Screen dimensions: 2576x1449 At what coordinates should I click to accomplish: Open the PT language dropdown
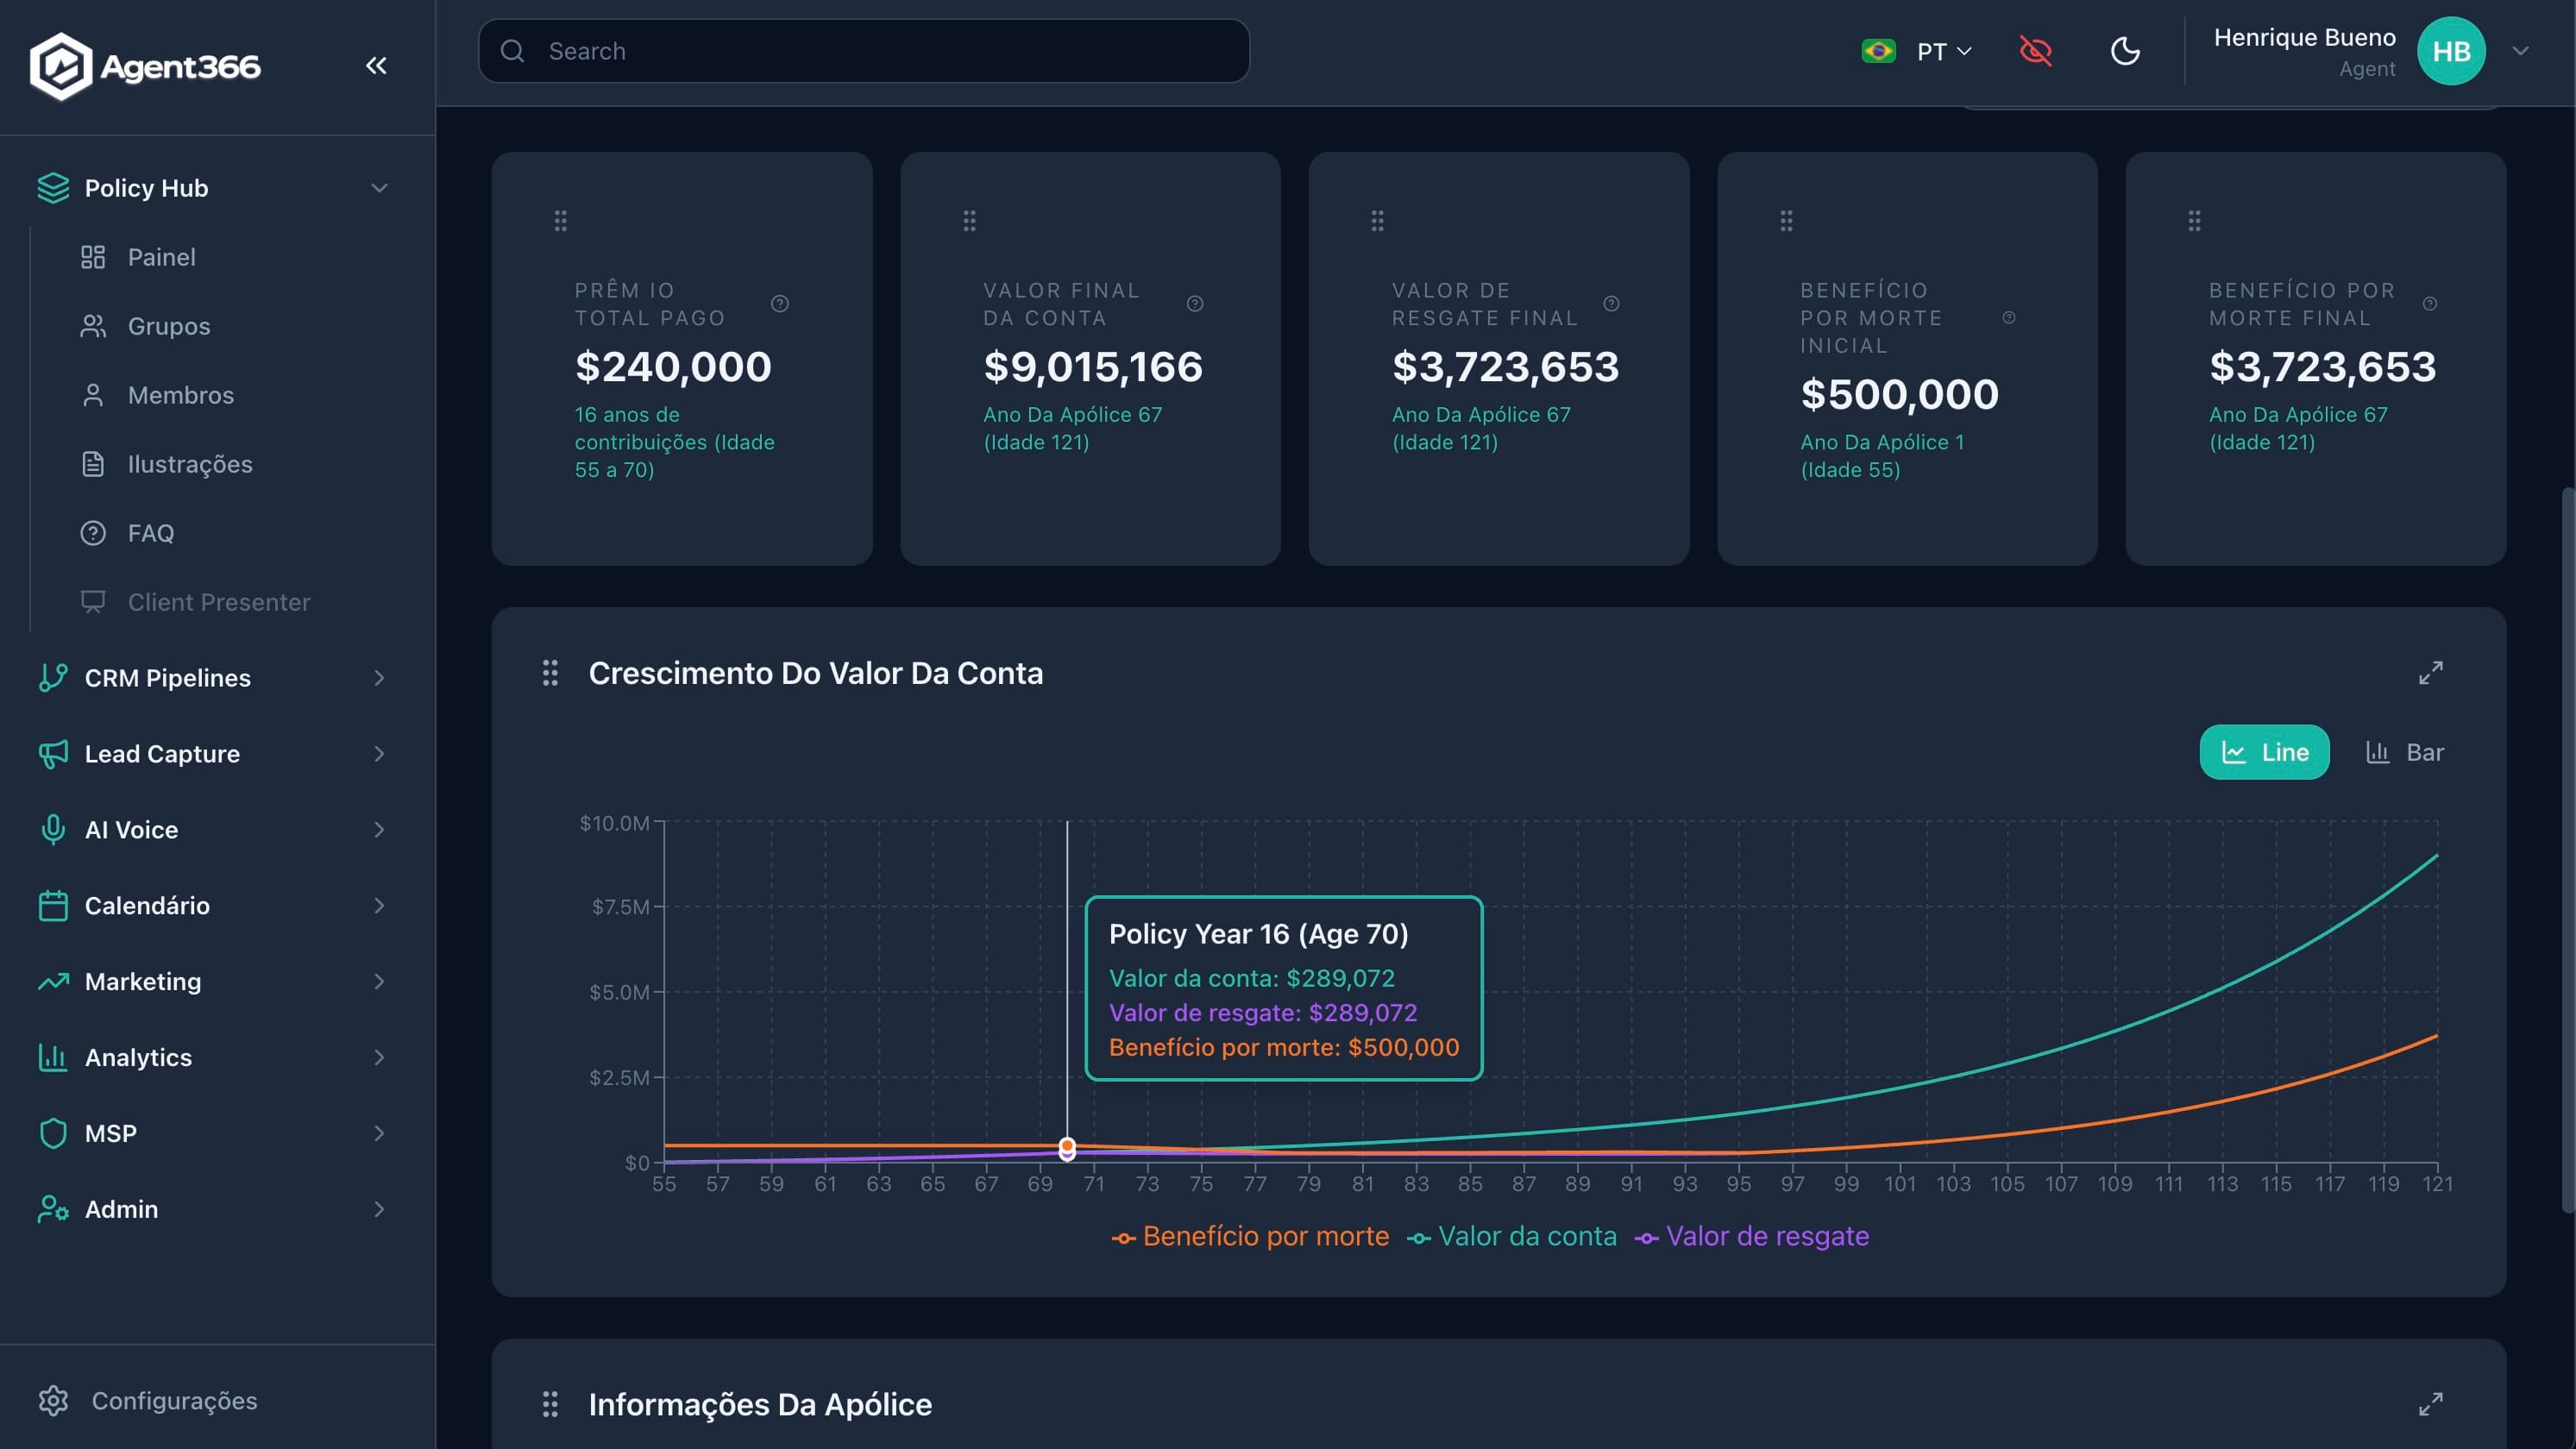[x=1932, y=51]
